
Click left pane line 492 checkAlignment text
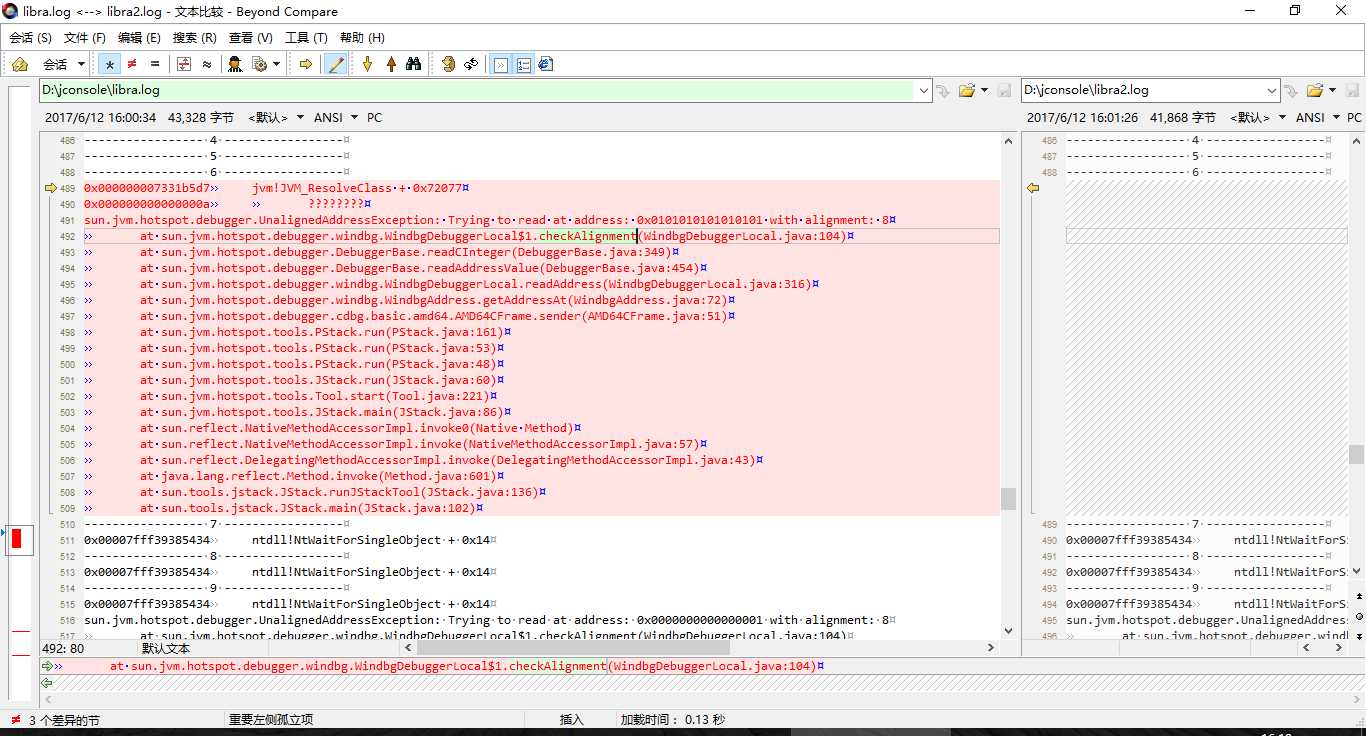[x=587, y=236]
